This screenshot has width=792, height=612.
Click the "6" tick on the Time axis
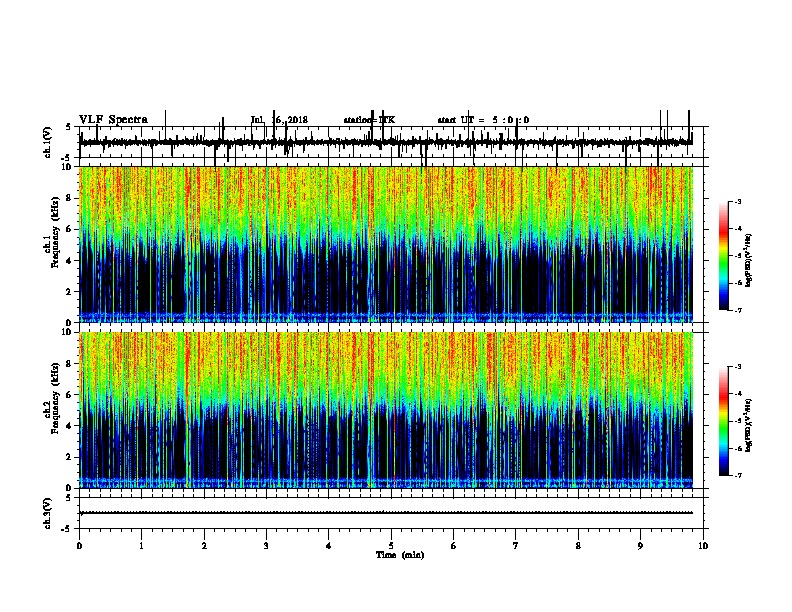click(454, 546)
